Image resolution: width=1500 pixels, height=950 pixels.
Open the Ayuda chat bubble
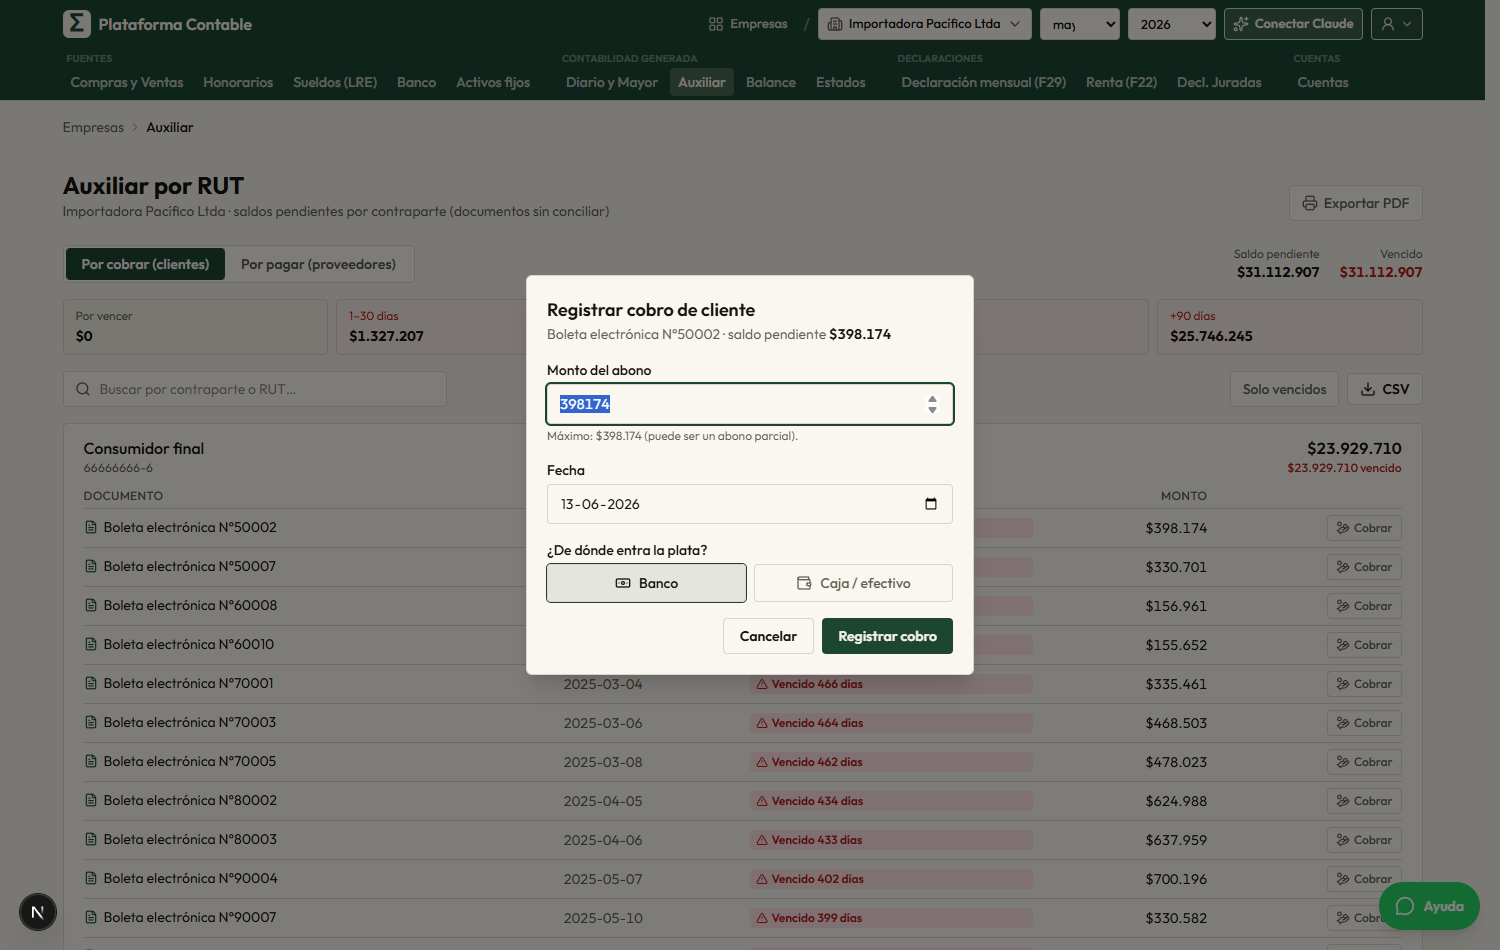(x=1429, y=906)
